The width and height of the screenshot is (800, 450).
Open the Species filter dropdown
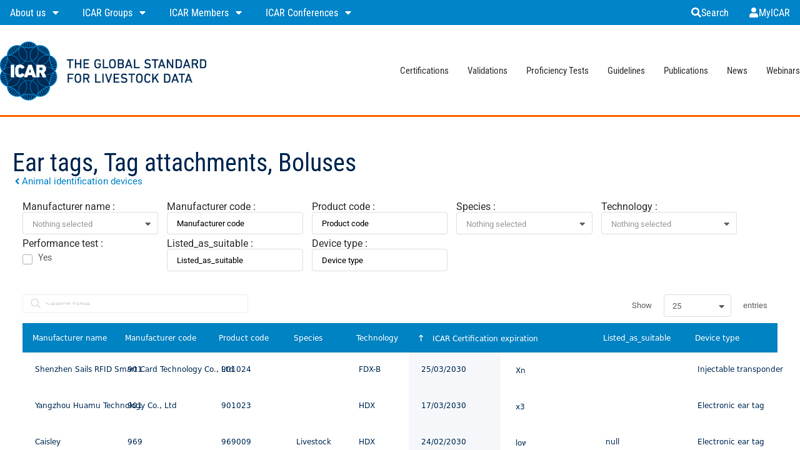[524, 223]
